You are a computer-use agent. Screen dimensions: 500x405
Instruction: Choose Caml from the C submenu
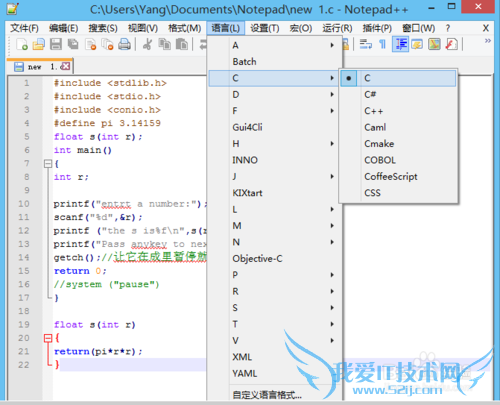click(x=398, y=127)
